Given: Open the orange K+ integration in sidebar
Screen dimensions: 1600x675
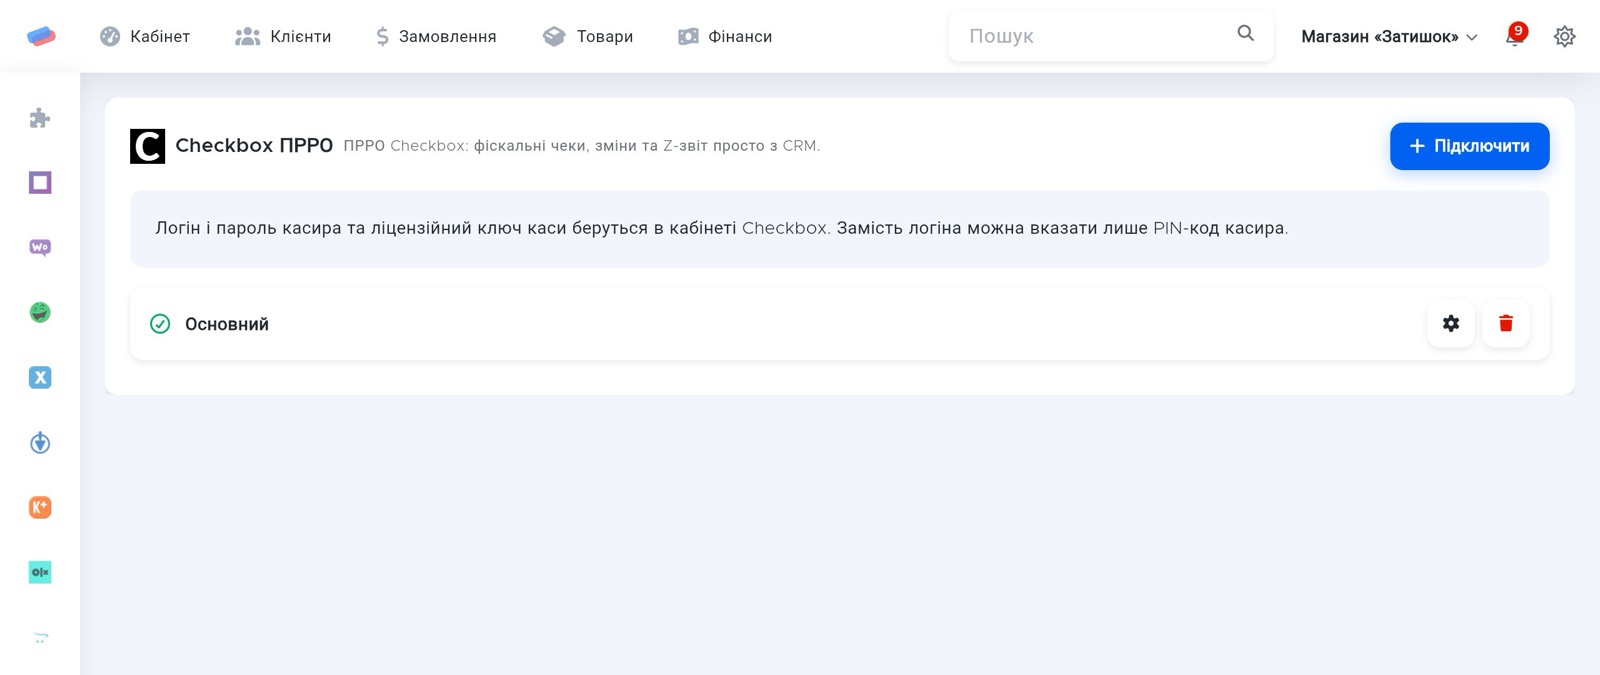Looking at the screenshot, I should (40, 507).
